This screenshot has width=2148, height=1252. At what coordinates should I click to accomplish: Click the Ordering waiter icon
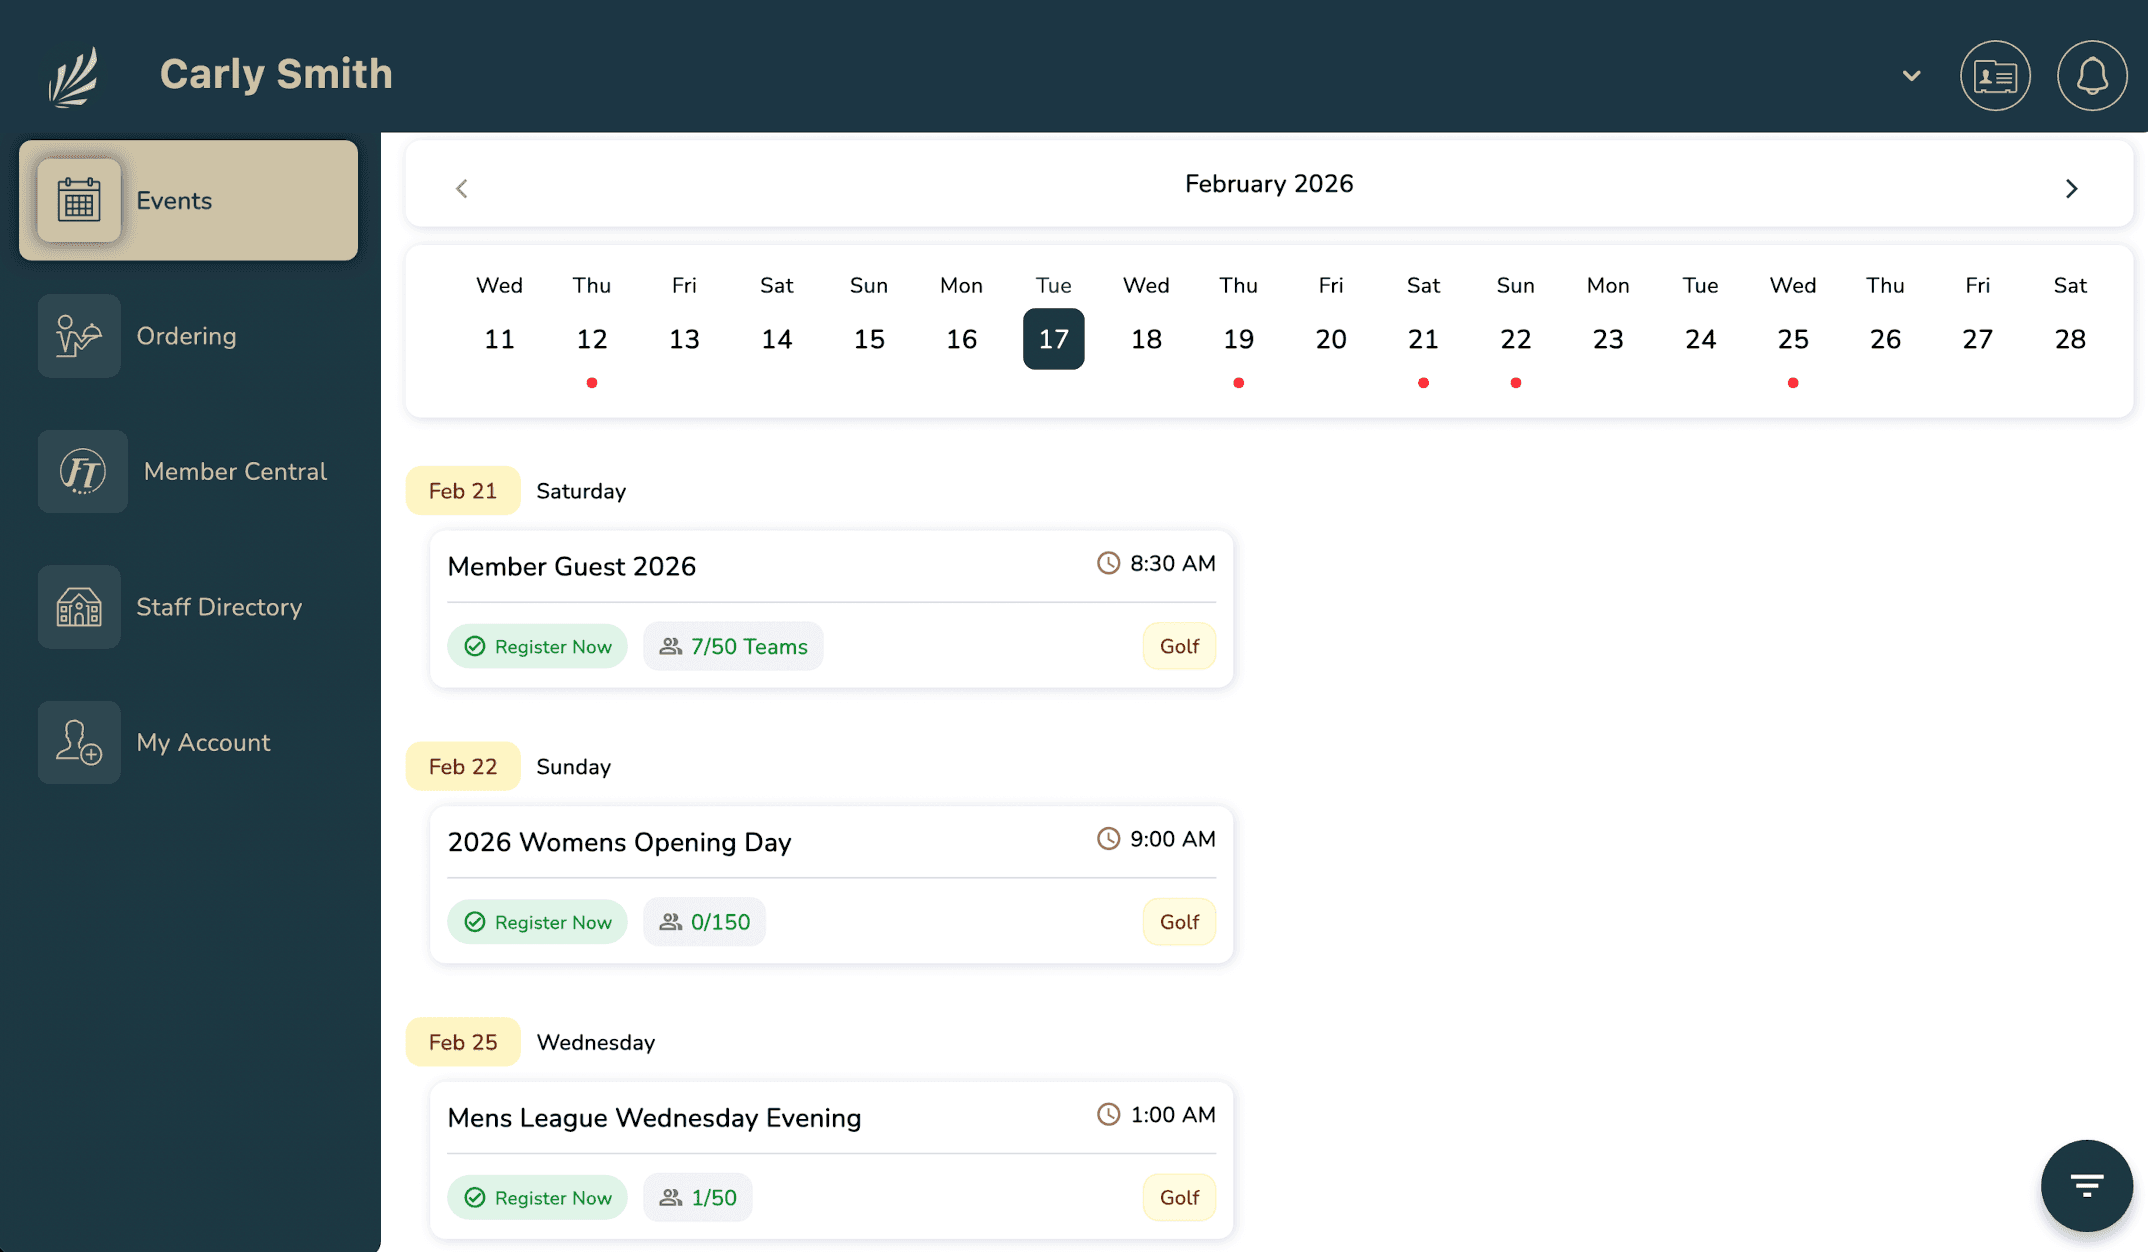[x=79, y=336]
